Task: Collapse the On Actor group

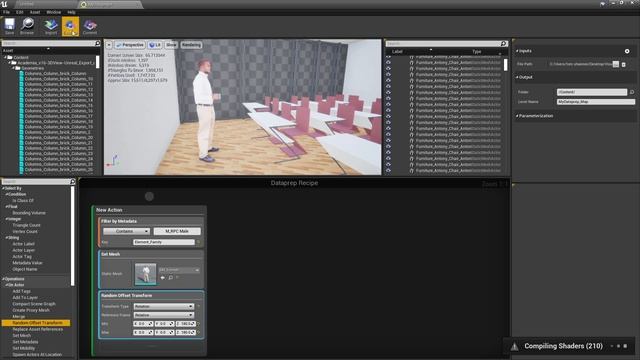Action: [7, 285]
